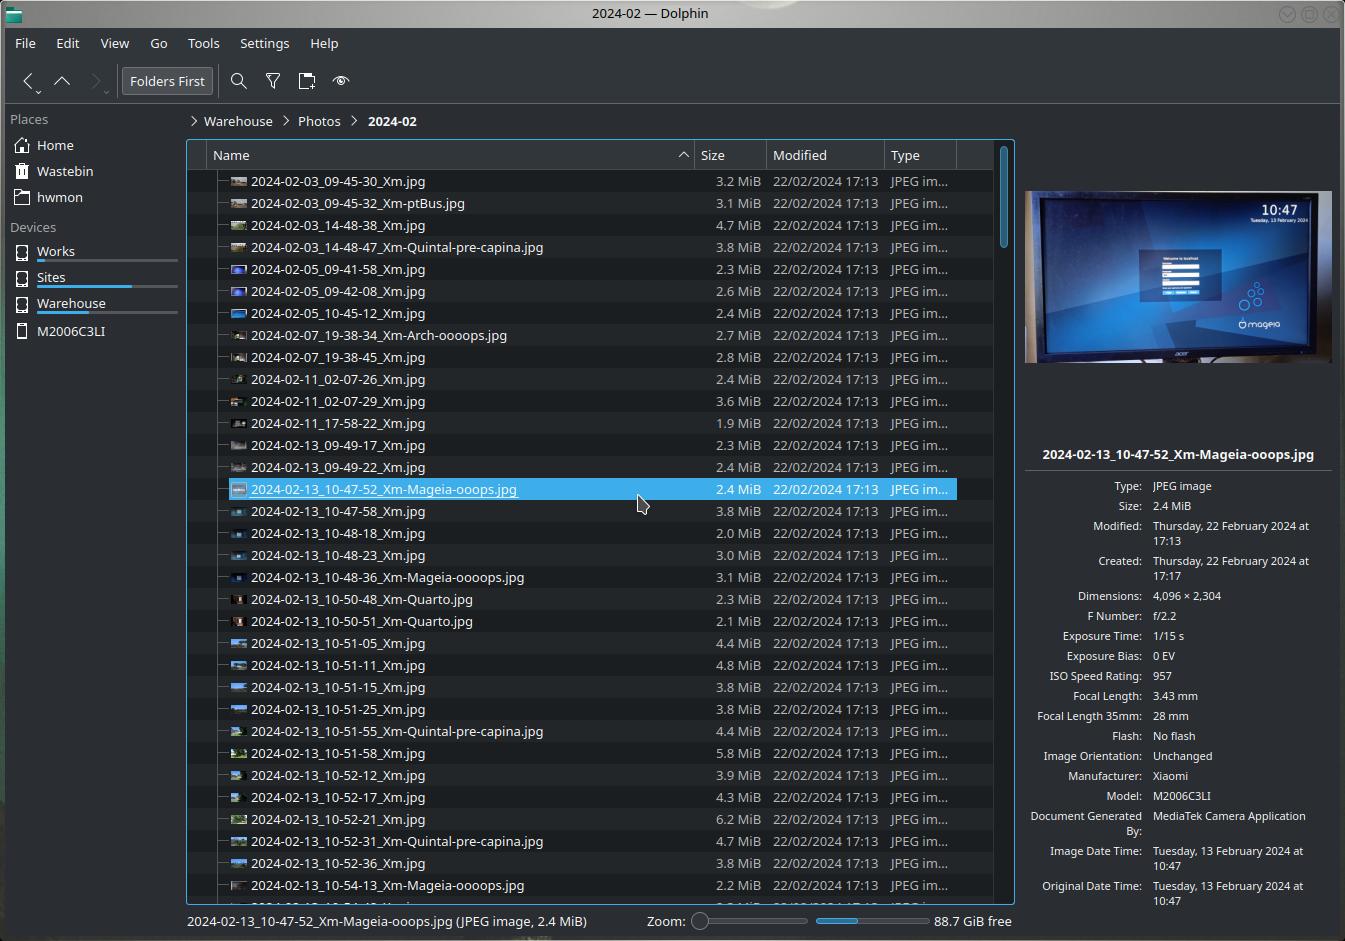The height and width of the screenshot is (941, 1345).
Task: Click the New Tab toolbar icon
Action: click(307, 81)
